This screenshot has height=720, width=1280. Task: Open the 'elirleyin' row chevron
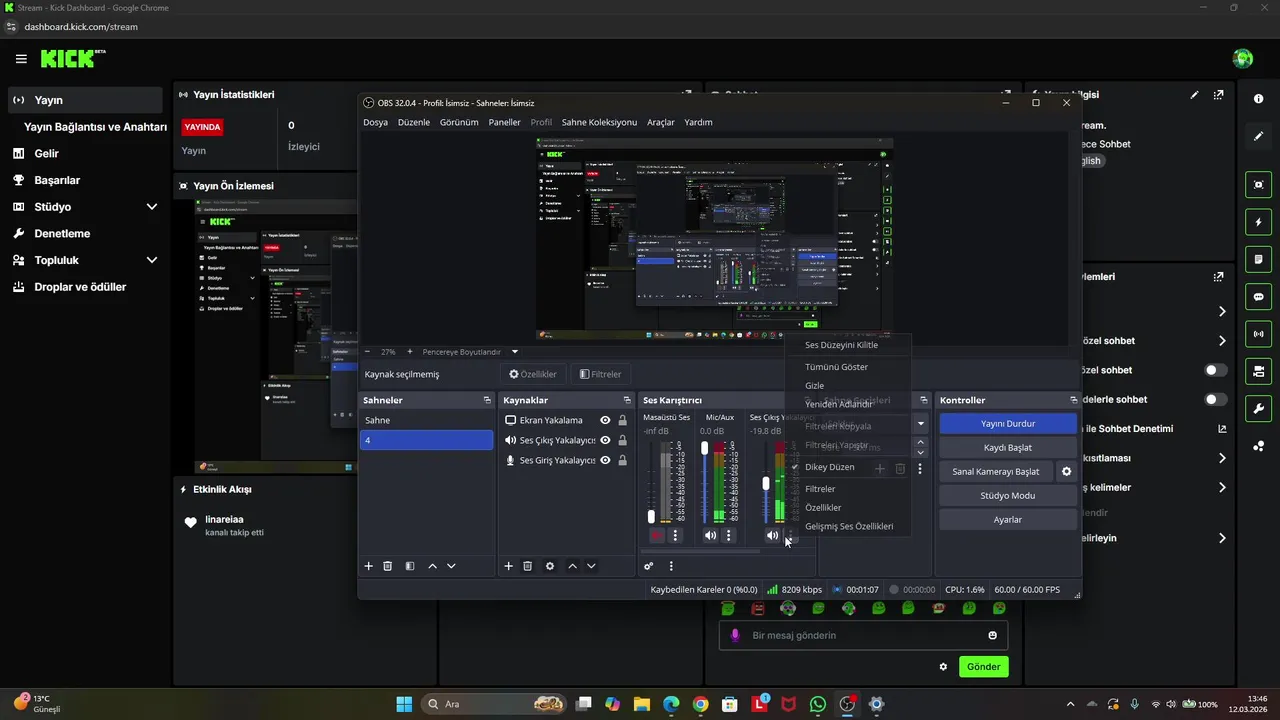pyautogui.click(x=1222, y=538)
